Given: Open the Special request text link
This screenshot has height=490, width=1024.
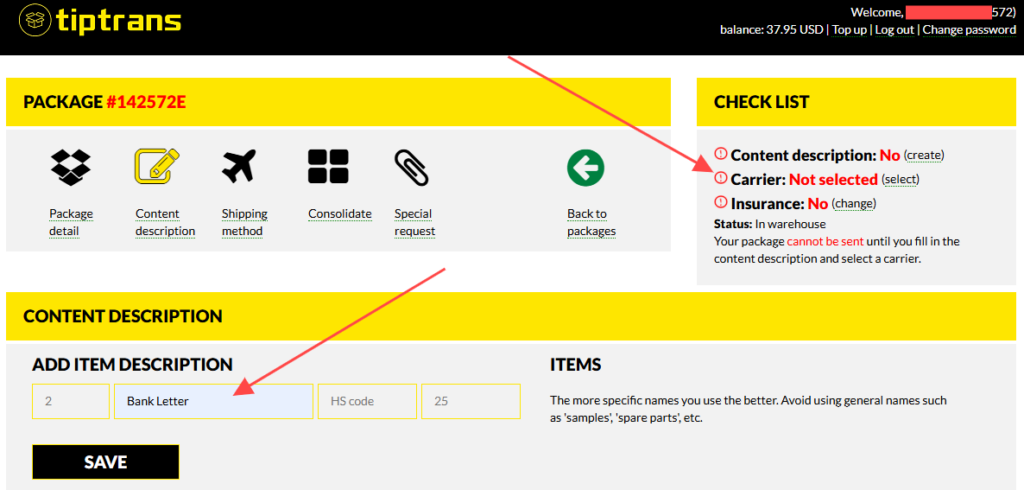Looking at the screenshot, I should tap(415, 223).
